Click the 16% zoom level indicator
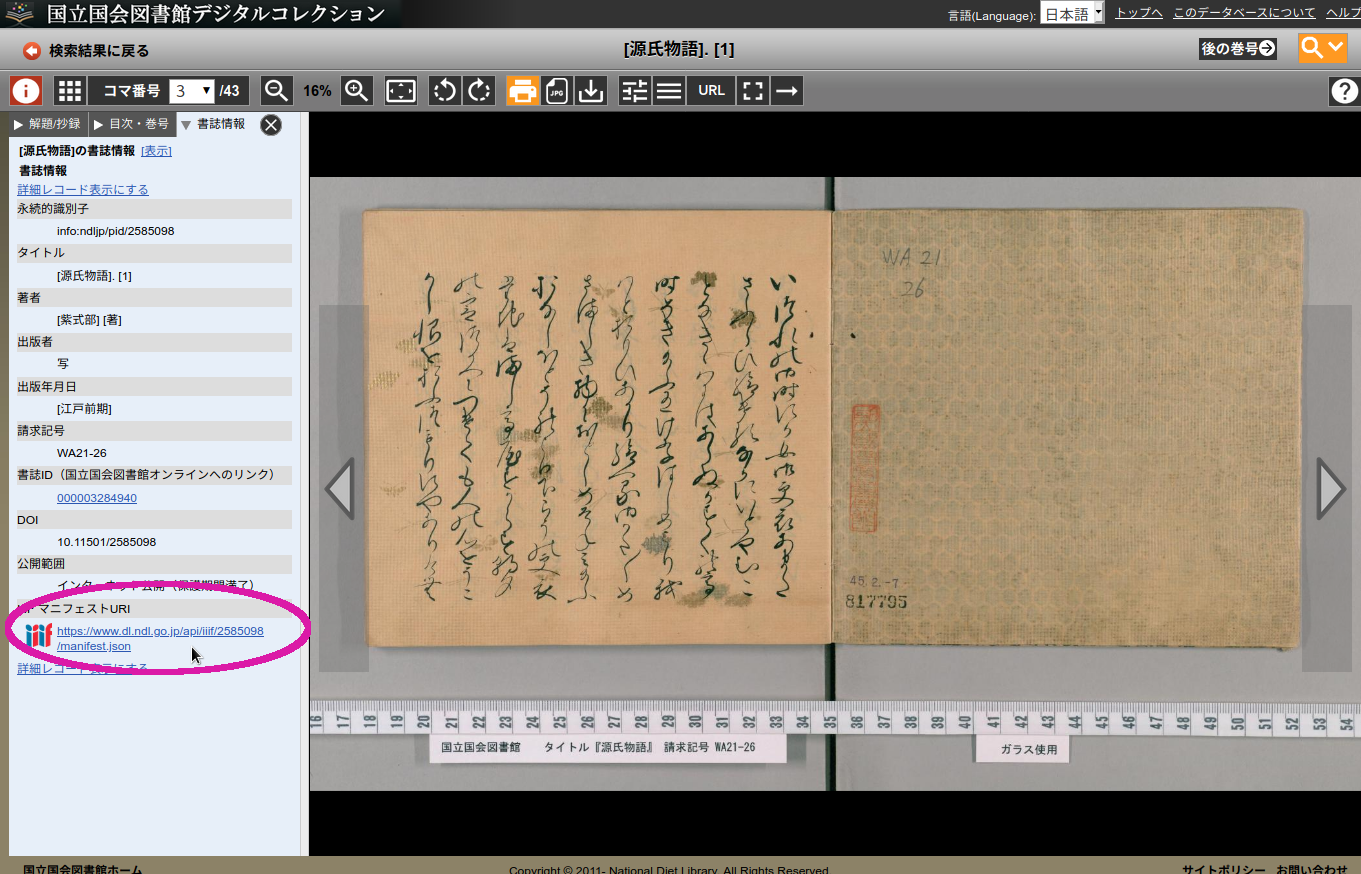The height and width of the screenshot is (874, 1361). (x=317, y=90)
